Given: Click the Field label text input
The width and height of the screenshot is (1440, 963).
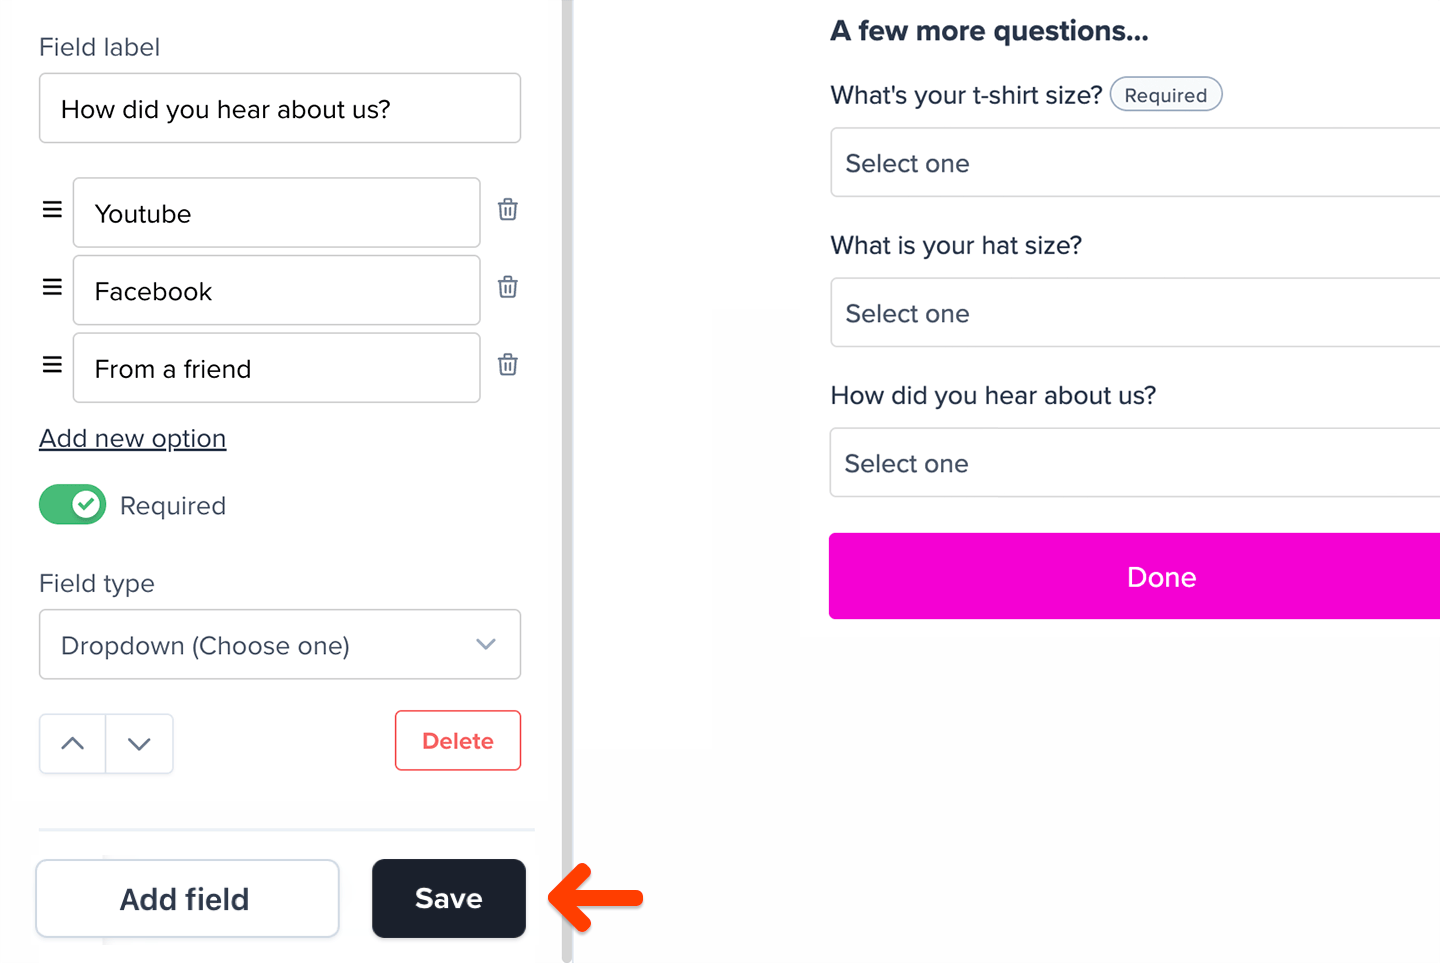Looking at the screenshot, I should [280, 108].
